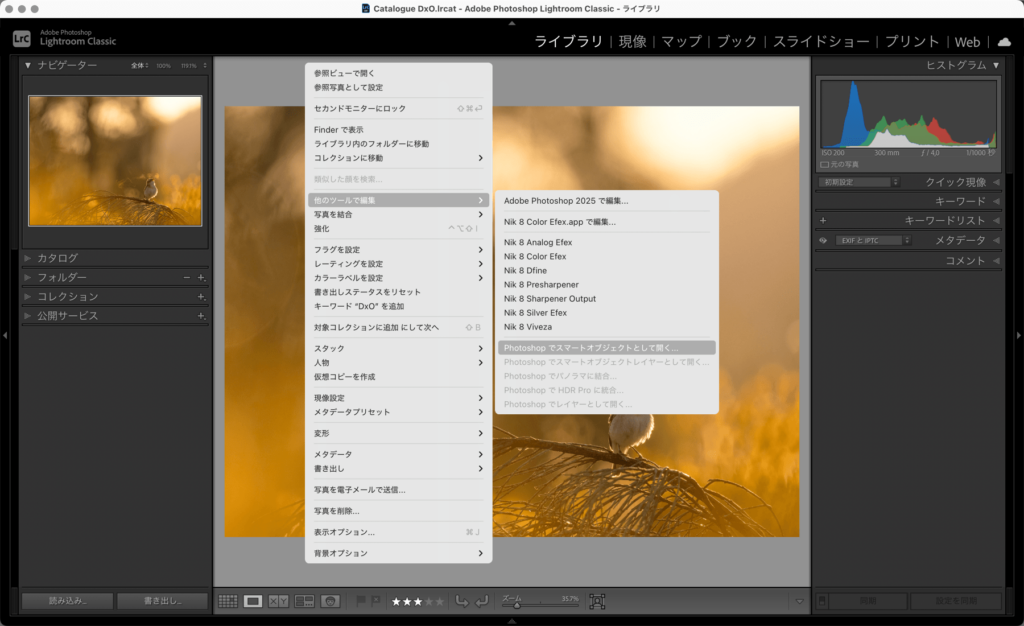The image size is (1024, 626).
Task: Set rating to third star
Action: tap(418, 602)
